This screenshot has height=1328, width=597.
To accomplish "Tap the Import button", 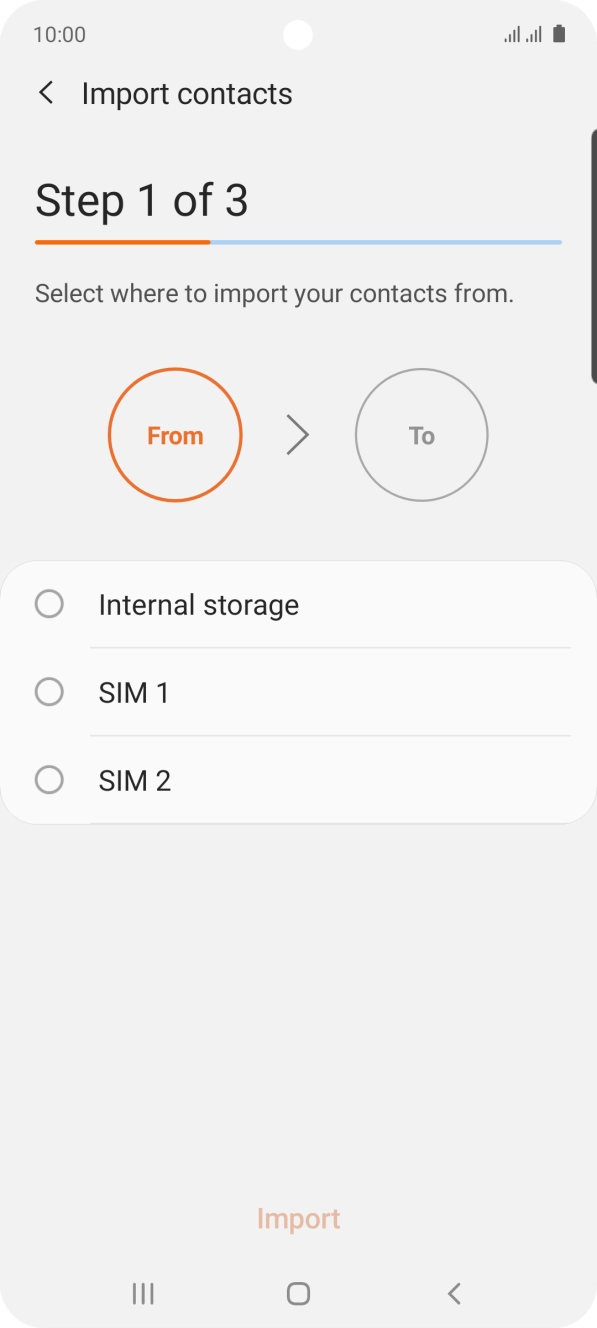I will [x=298, y=1218].
